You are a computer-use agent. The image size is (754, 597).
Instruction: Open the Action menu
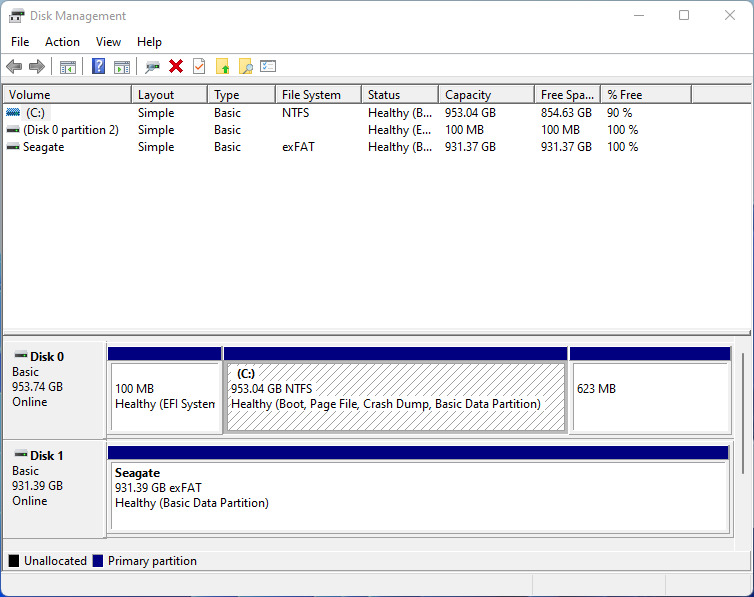pyautogui.click(x=63, y=42)
